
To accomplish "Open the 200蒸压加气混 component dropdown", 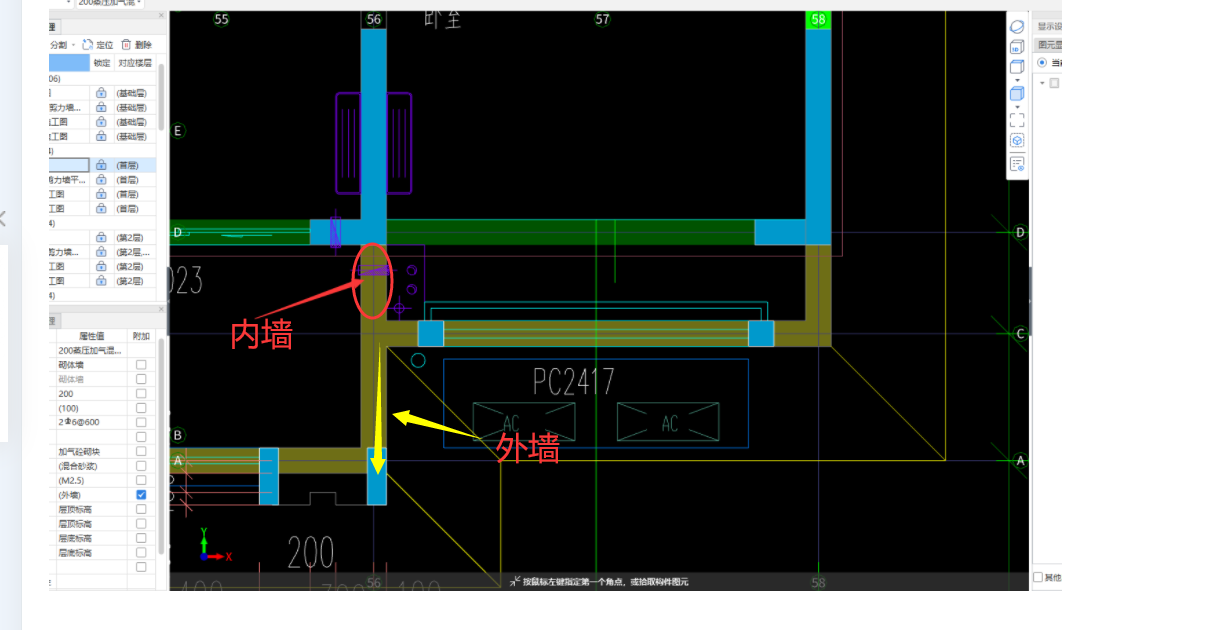I will click(111, 3).
